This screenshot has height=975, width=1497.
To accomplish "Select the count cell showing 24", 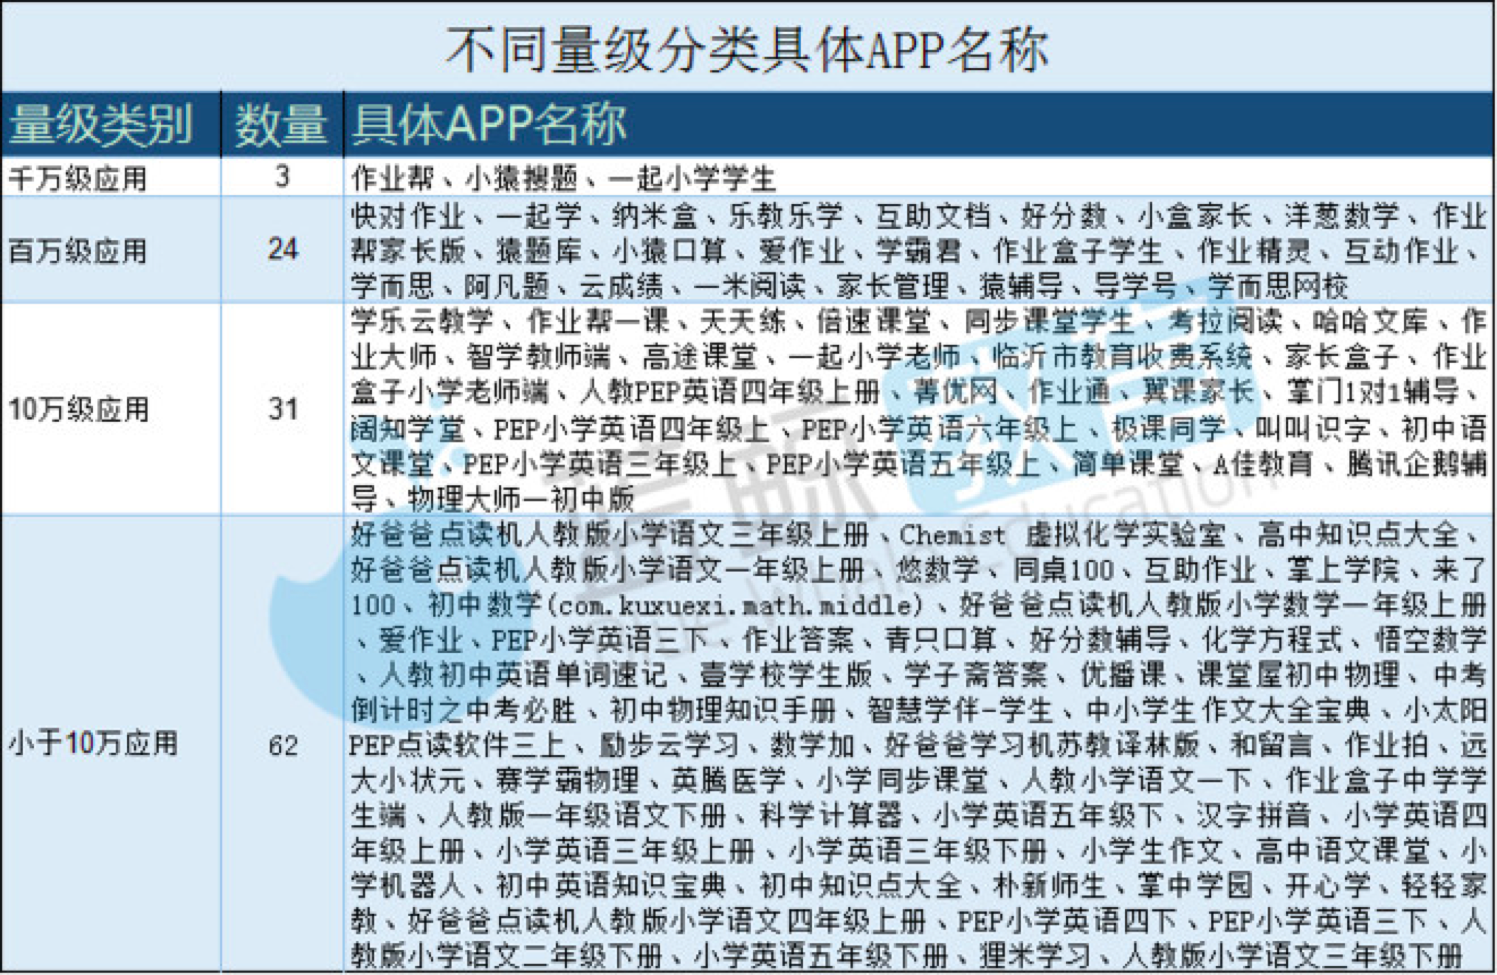I will coord(283,249).
